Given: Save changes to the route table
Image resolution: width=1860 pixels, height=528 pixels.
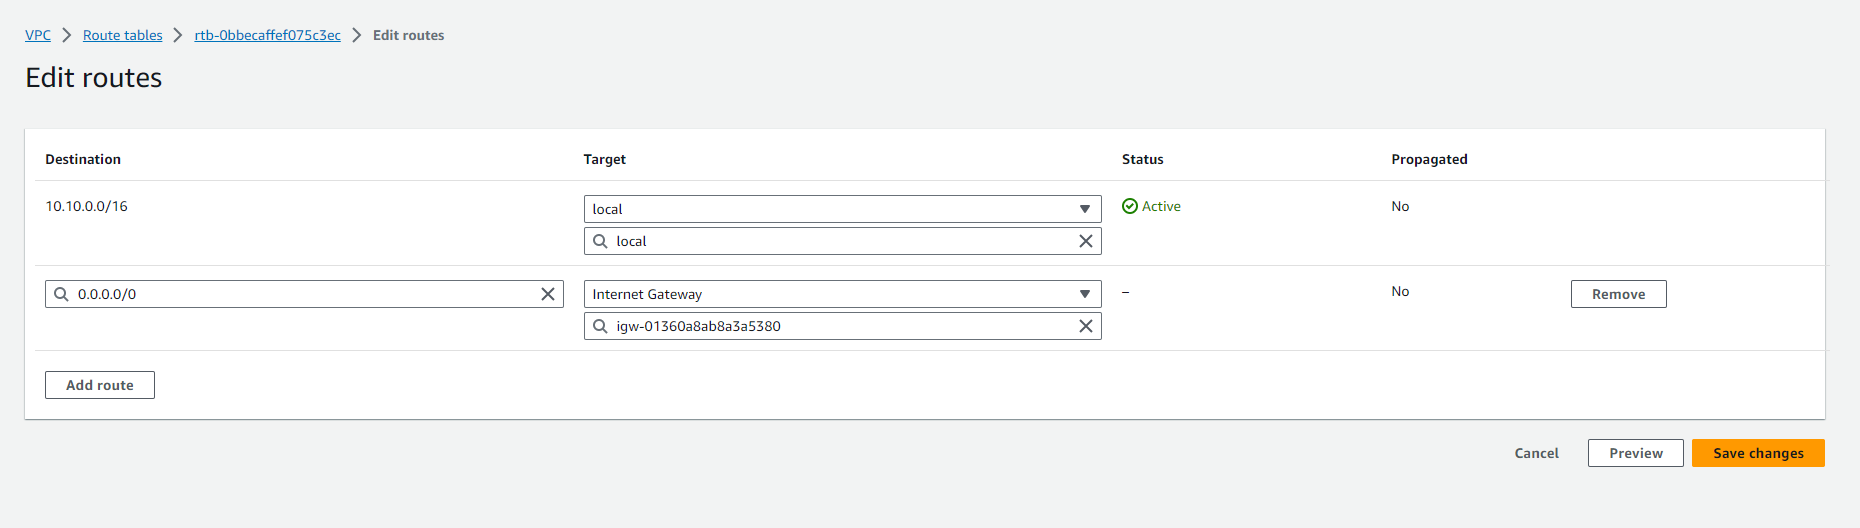Looking at the screenshot, I should 1758,453.
